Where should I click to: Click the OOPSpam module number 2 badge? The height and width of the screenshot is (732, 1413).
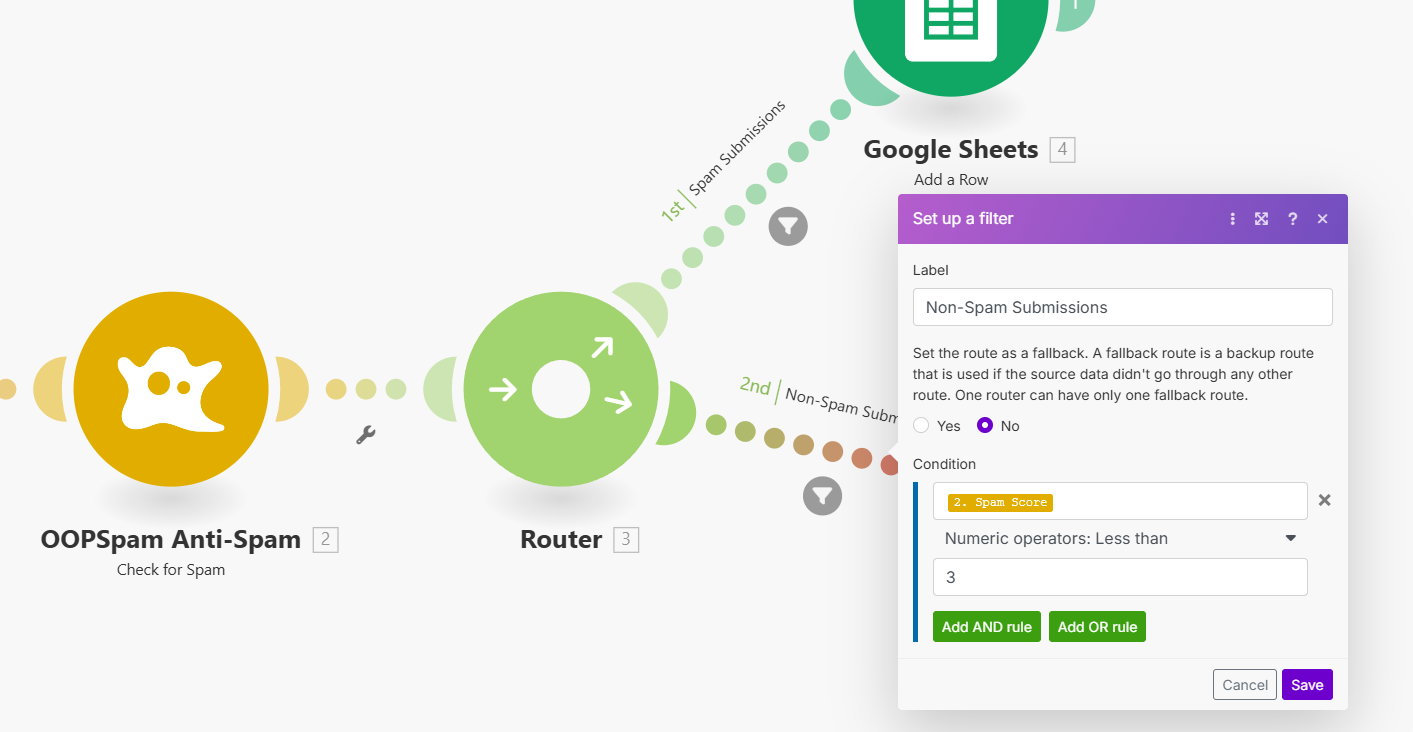point(325,540)
